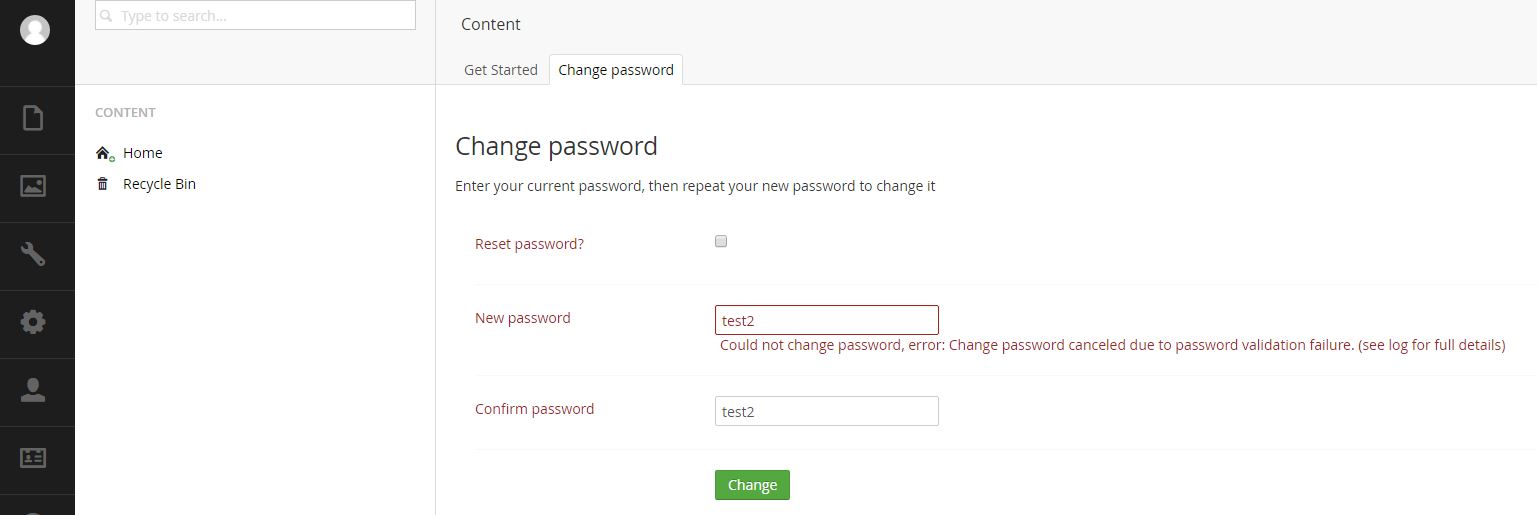Tick the Reset password checkbox

pyautogui.click(x=721, y=241)
